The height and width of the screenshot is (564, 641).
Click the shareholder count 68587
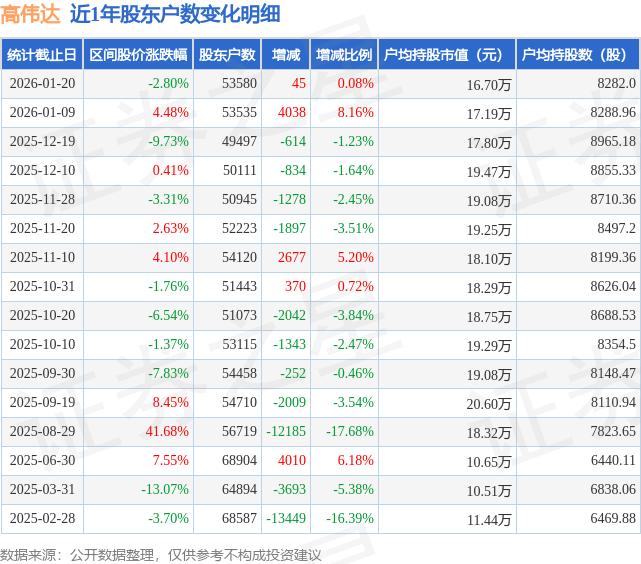click(240, 519)
